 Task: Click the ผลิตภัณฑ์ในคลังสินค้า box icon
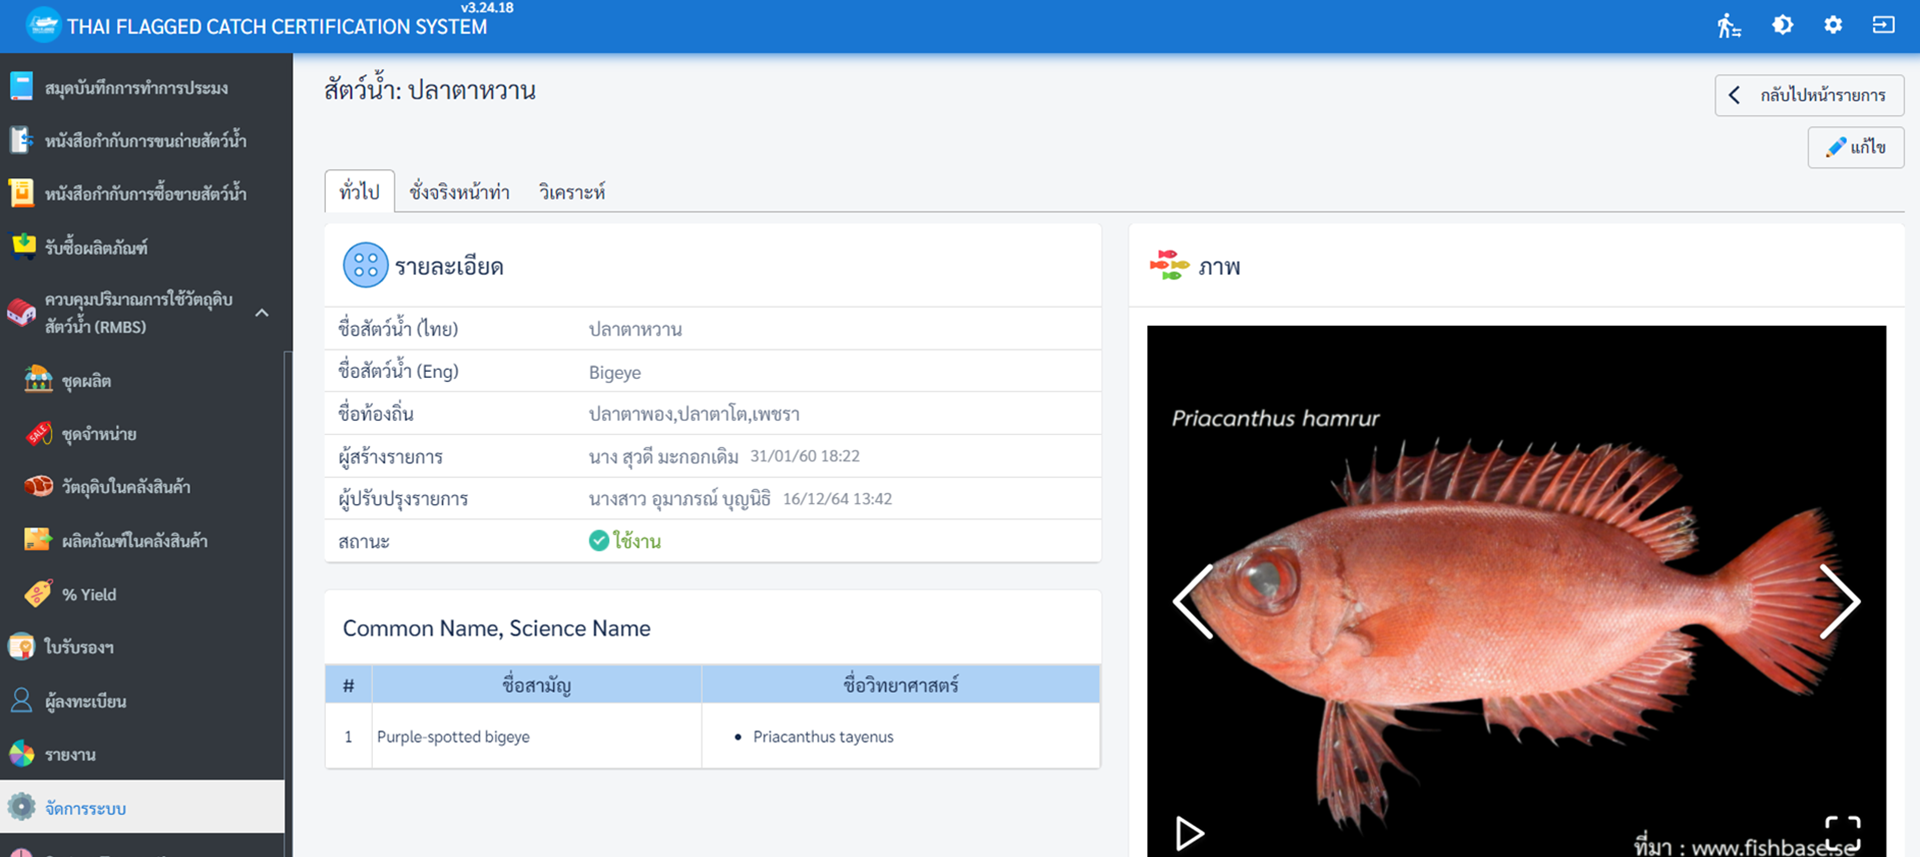38,540
